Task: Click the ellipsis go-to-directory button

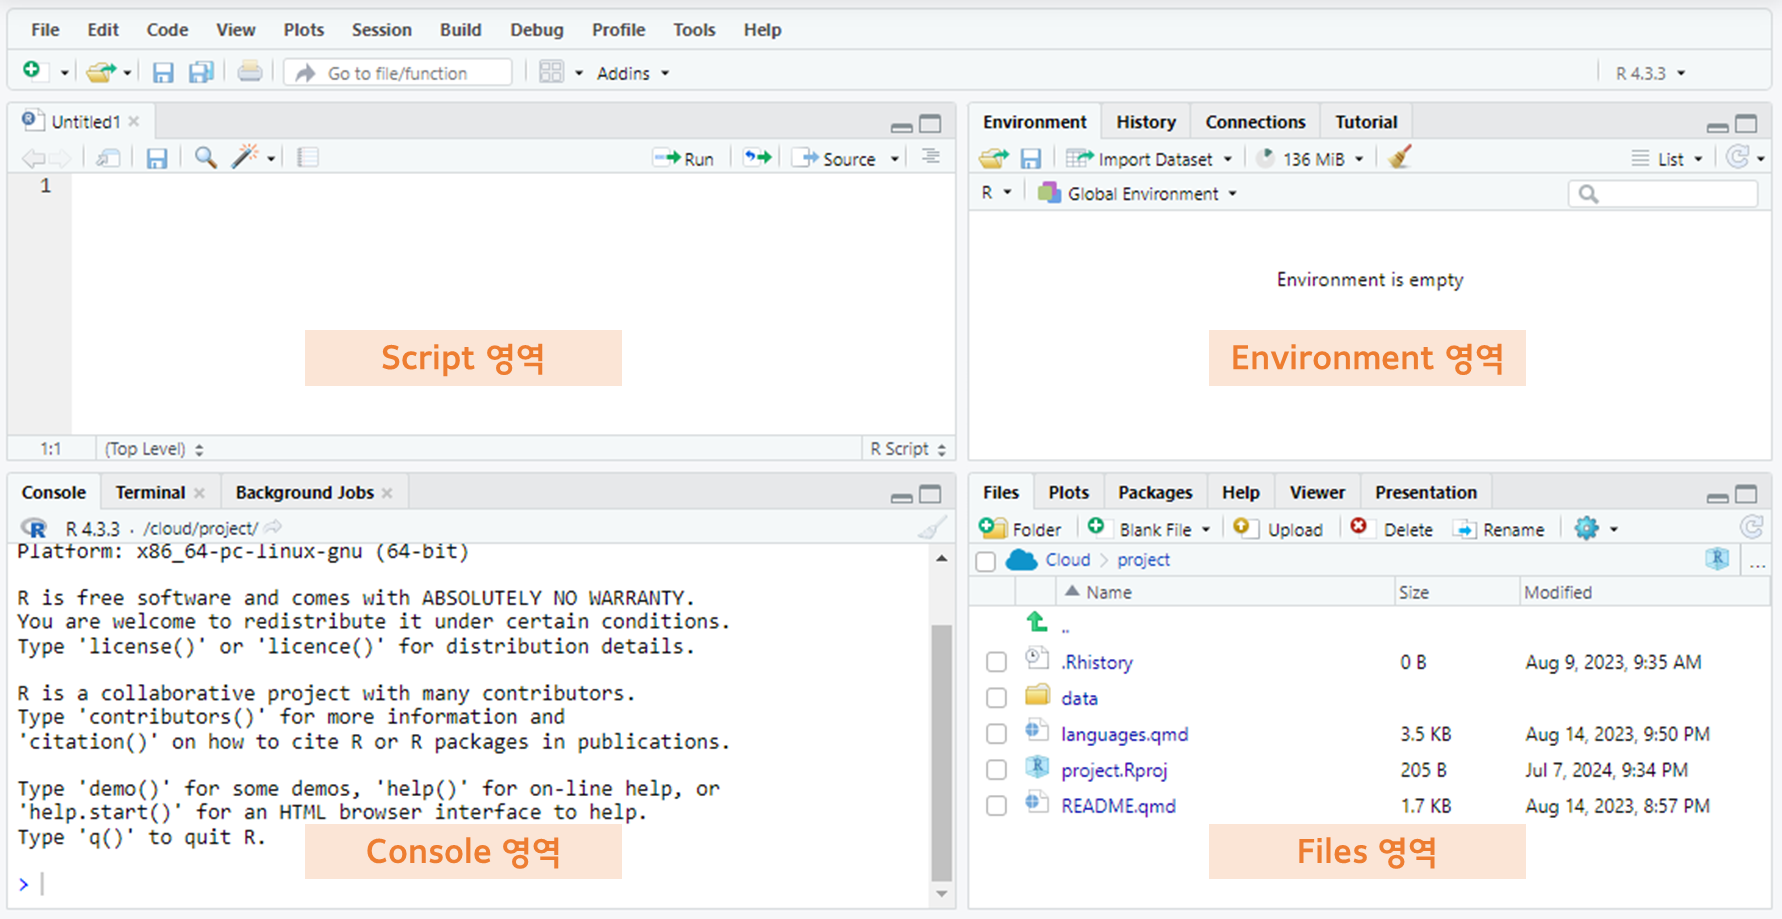Action: [x=1757, y=563]
